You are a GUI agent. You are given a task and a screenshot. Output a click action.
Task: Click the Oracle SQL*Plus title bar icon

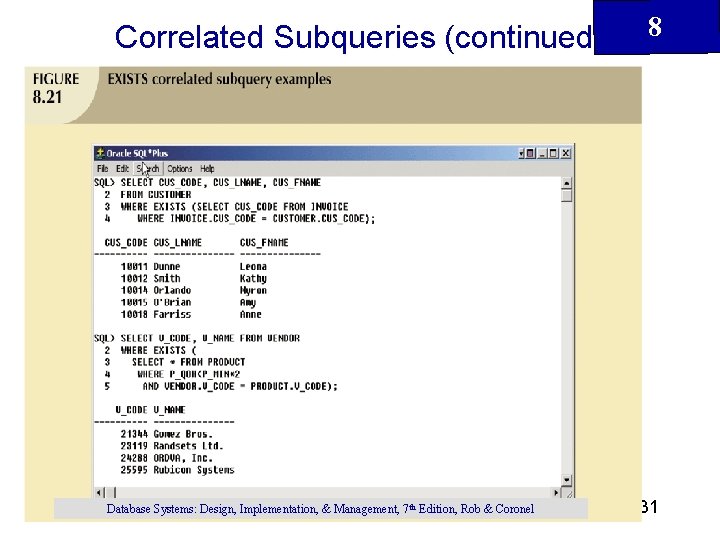pyautogui.click(x=100, y=153)
